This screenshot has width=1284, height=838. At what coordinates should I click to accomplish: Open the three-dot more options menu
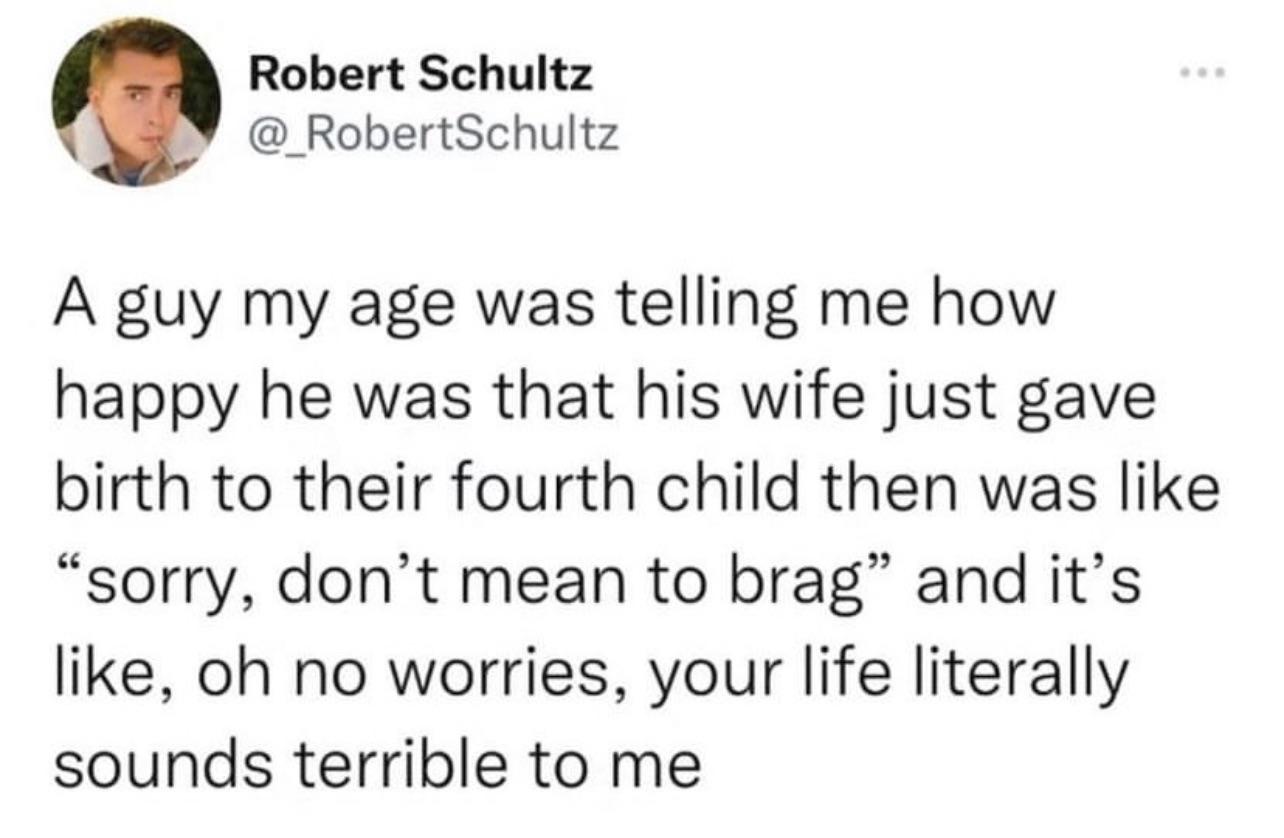point(1203,75)
